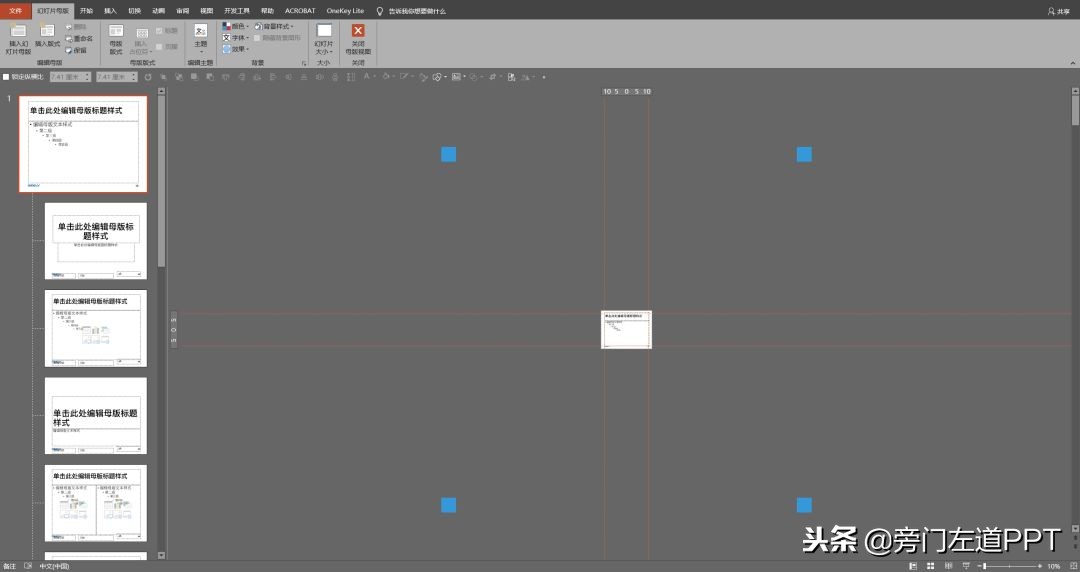Open the Background Styles dropdown
The height and width of the screenshot is (572, 1080).
[273, 26]
